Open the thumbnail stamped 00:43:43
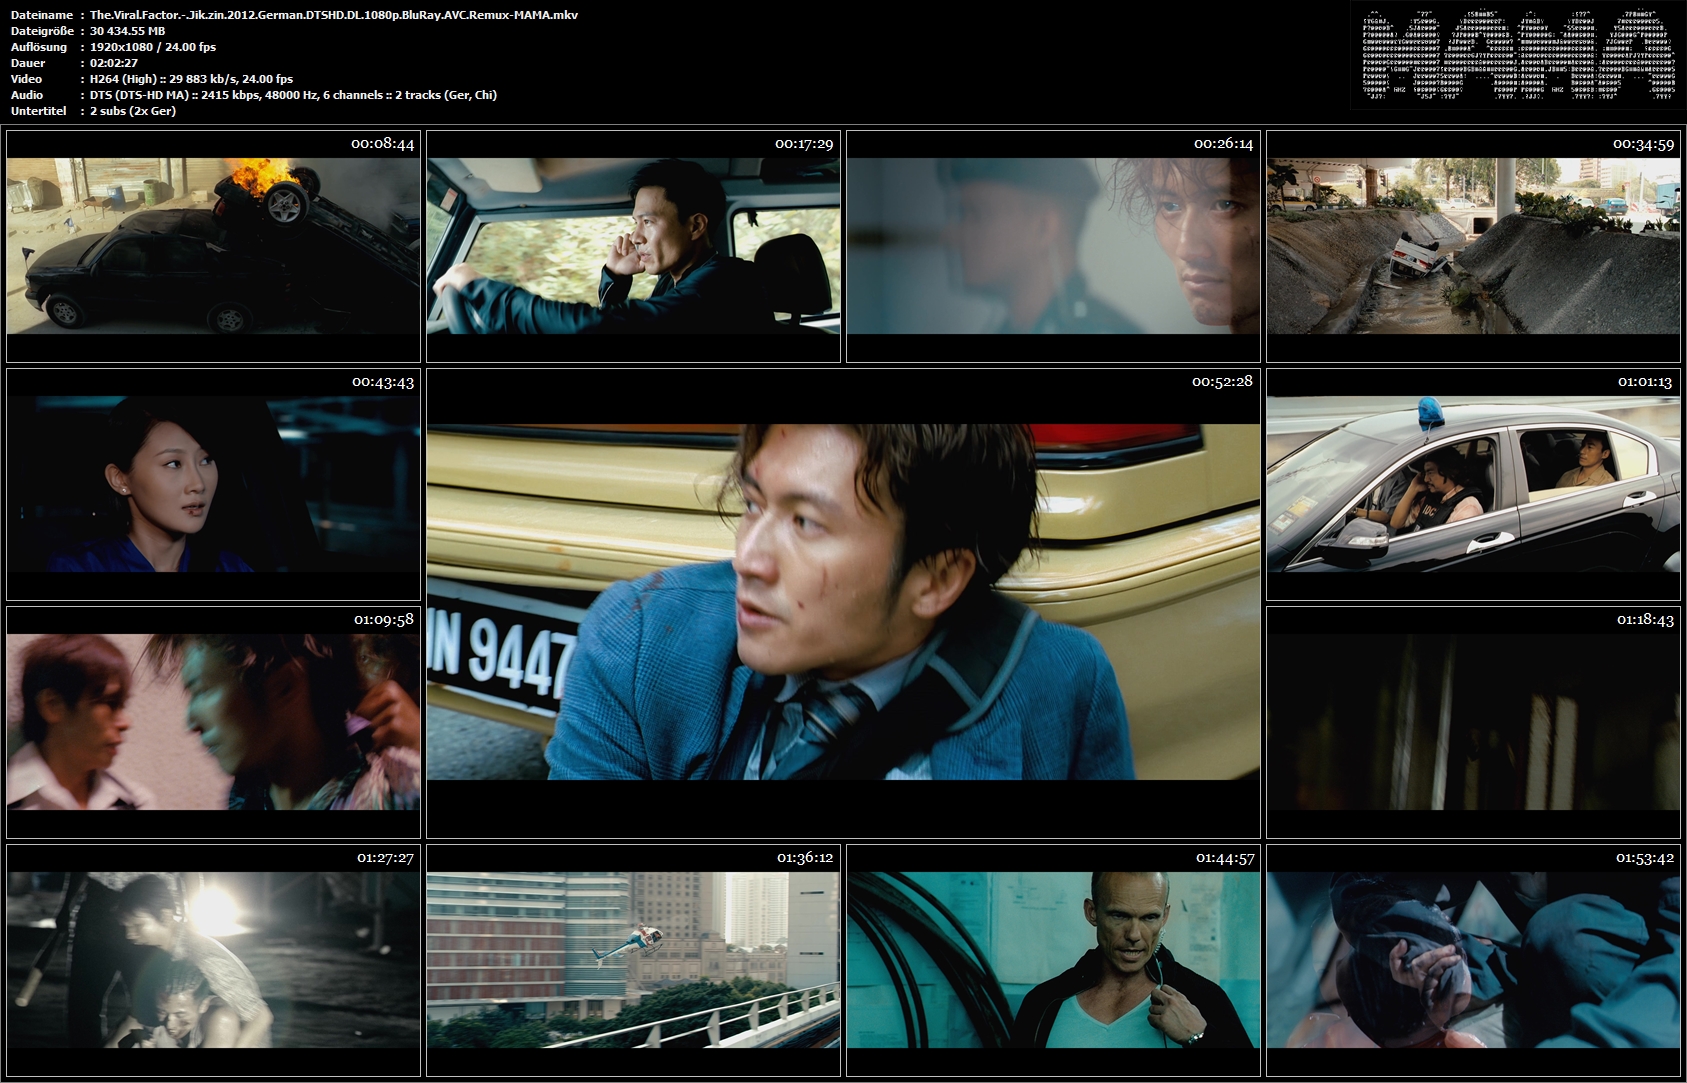Viewport: 1687px width, 1083px height. [x=213, y=484]
